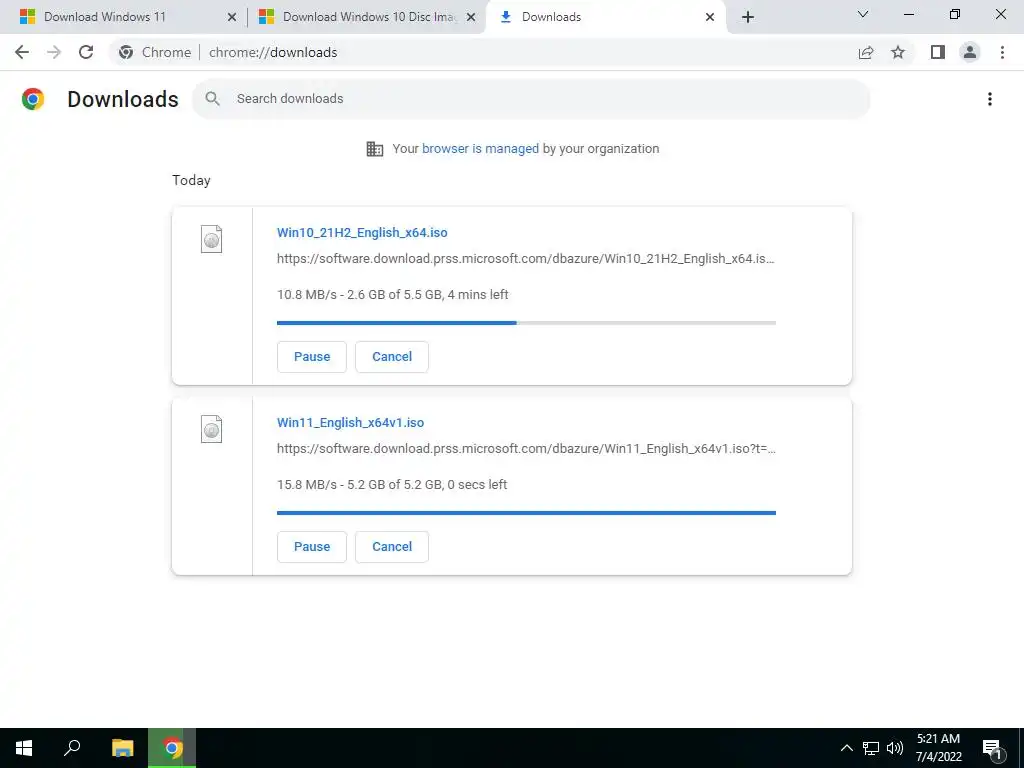Bookmark this tab with the star icon
The width and height of the screenshot is (1024, 768).
[898, 52]
